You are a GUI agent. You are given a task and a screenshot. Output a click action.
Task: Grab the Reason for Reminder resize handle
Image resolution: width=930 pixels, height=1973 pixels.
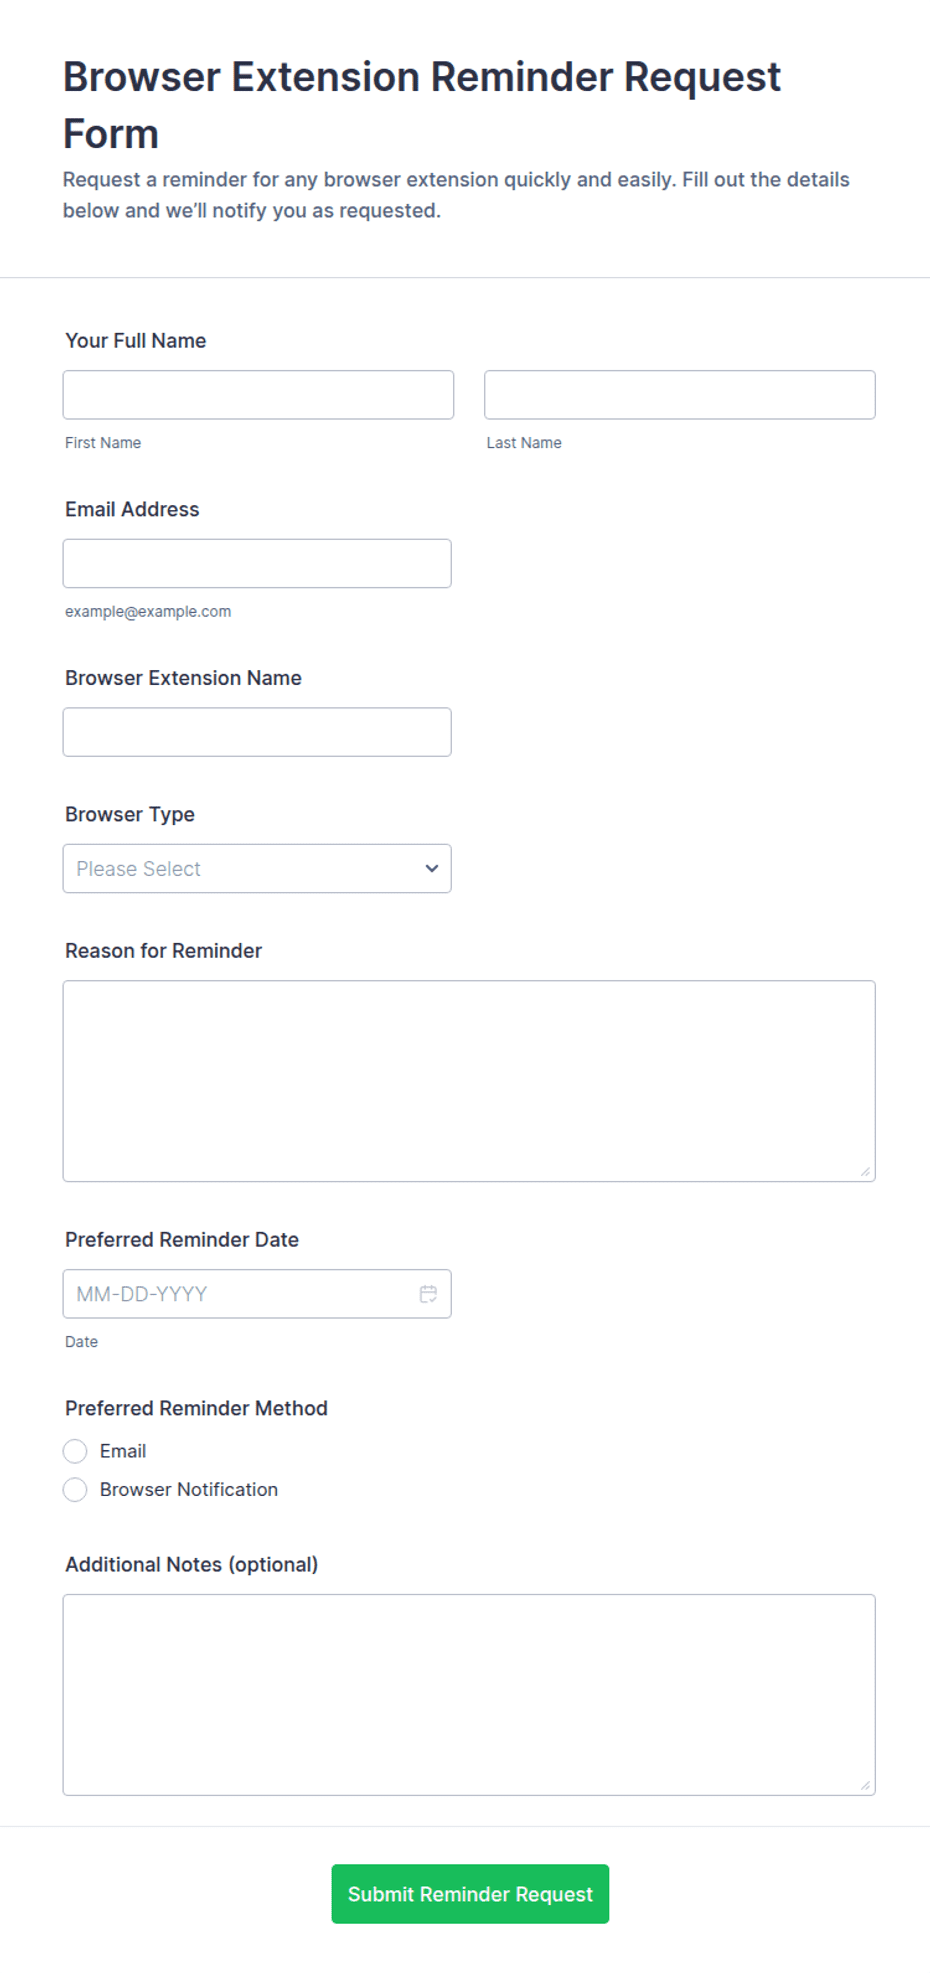click(865, 1171)
